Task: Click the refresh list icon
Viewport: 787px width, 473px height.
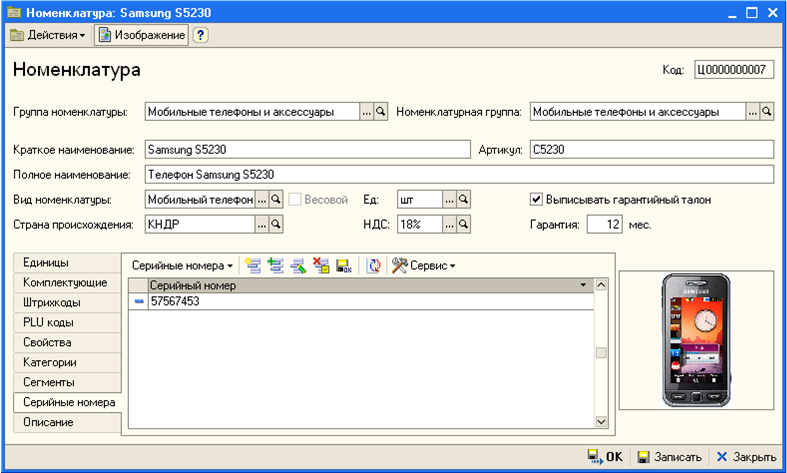Action: pyautogui.click(x=373, y=265)
